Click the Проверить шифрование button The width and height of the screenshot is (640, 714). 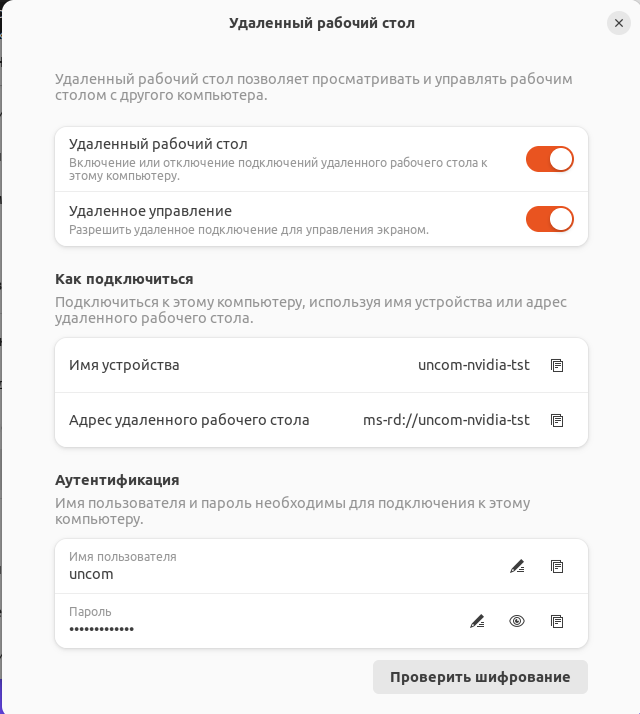tap(480, 677)
